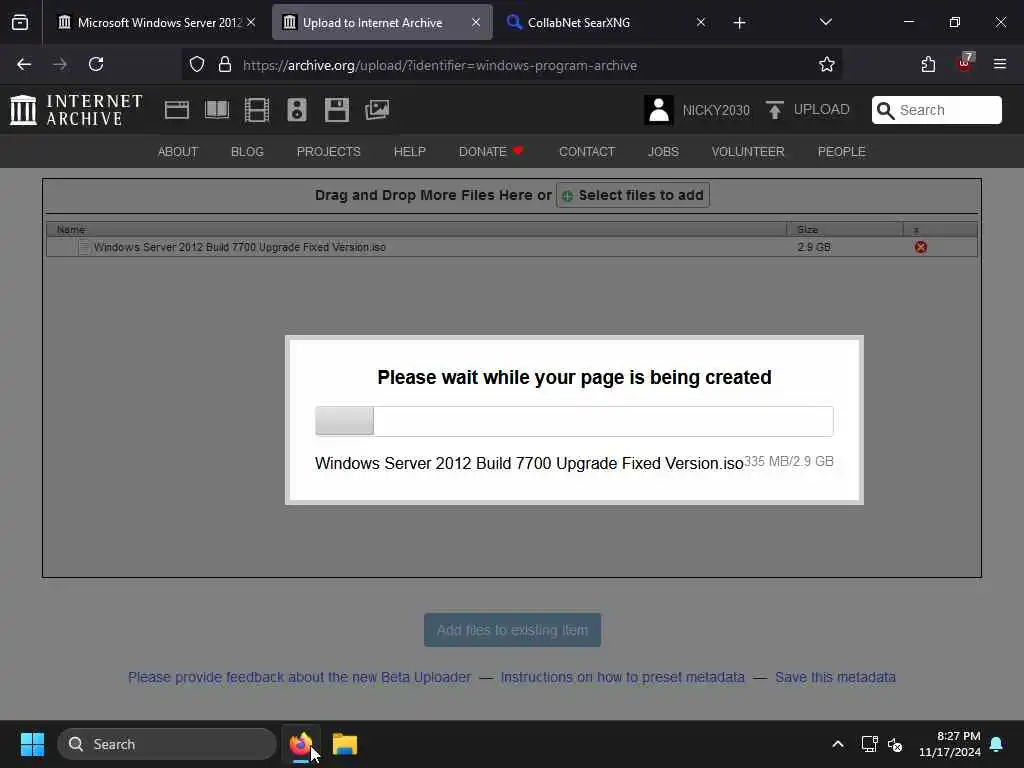Click the browser URL address bar
Screen dimensions: 1024x768
(511, 65)
